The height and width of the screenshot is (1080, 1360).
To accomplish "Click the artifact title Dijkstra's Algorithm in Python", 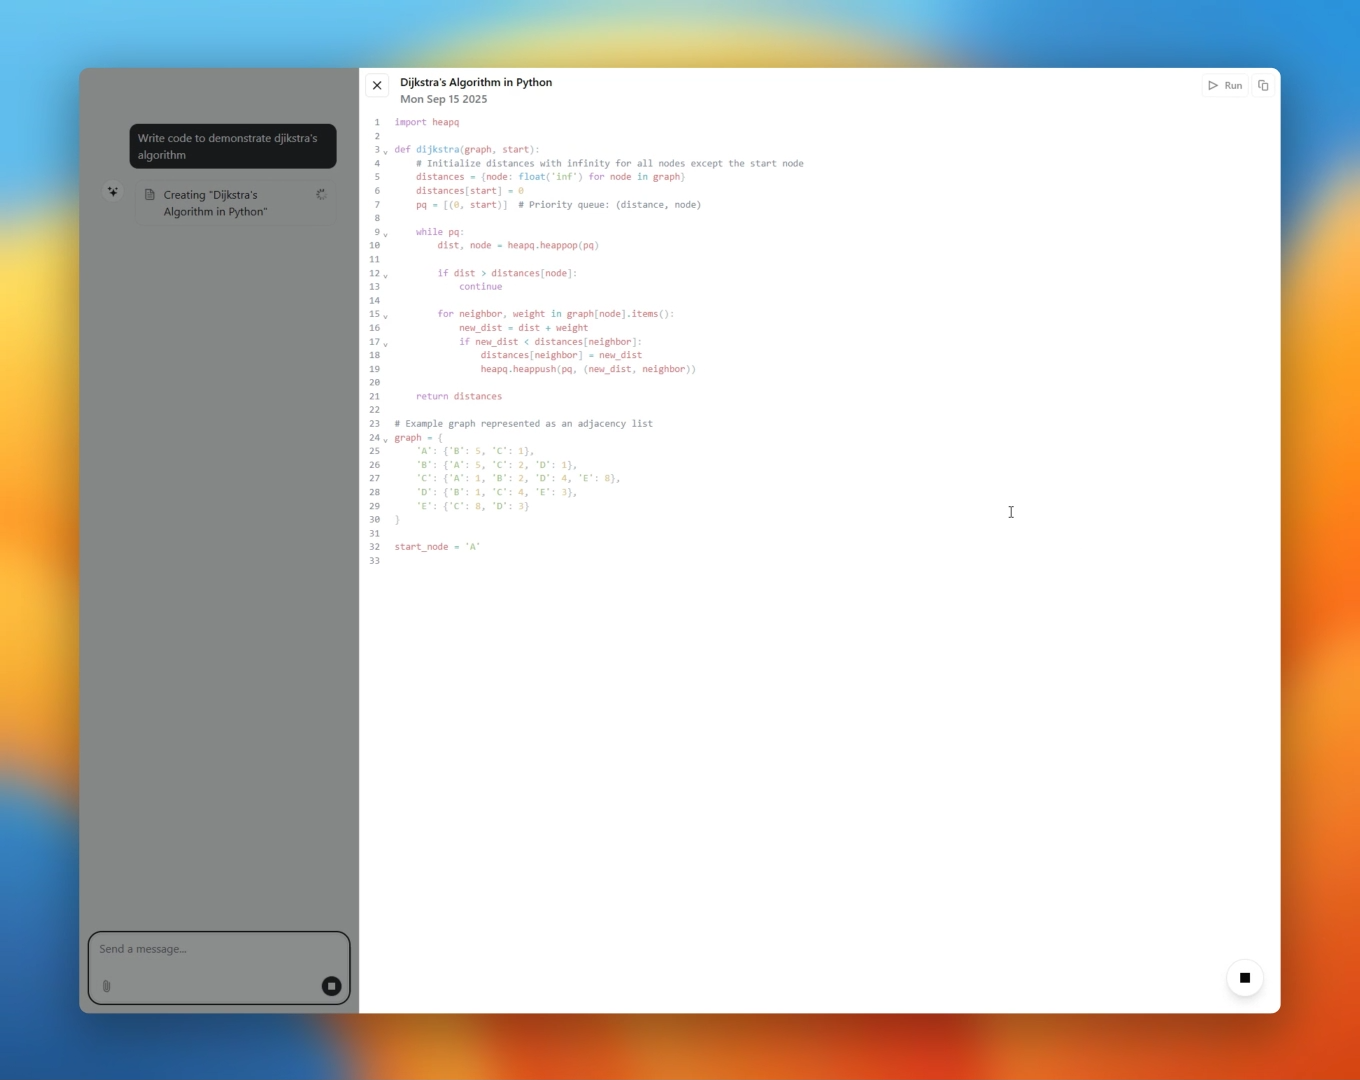I will (x=476, y=82).
